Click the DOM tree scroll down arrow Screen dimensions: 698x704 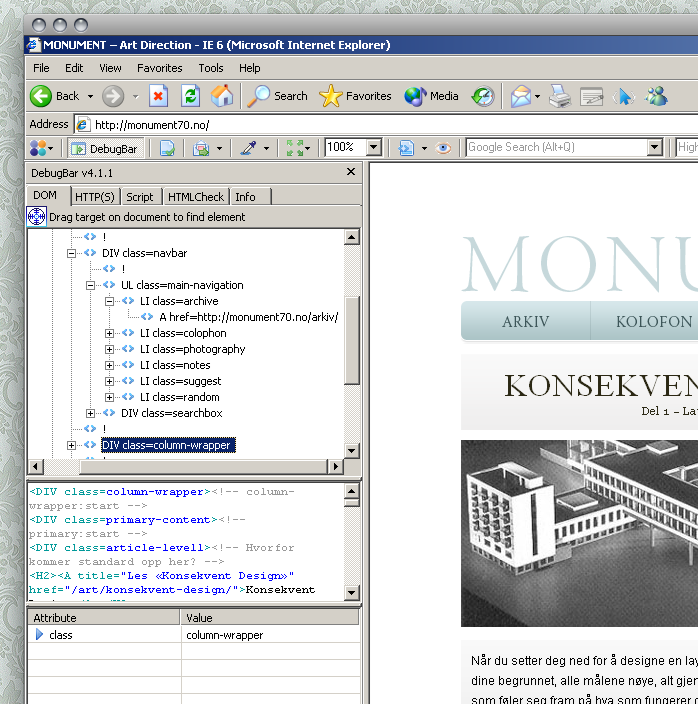[351, 450]
